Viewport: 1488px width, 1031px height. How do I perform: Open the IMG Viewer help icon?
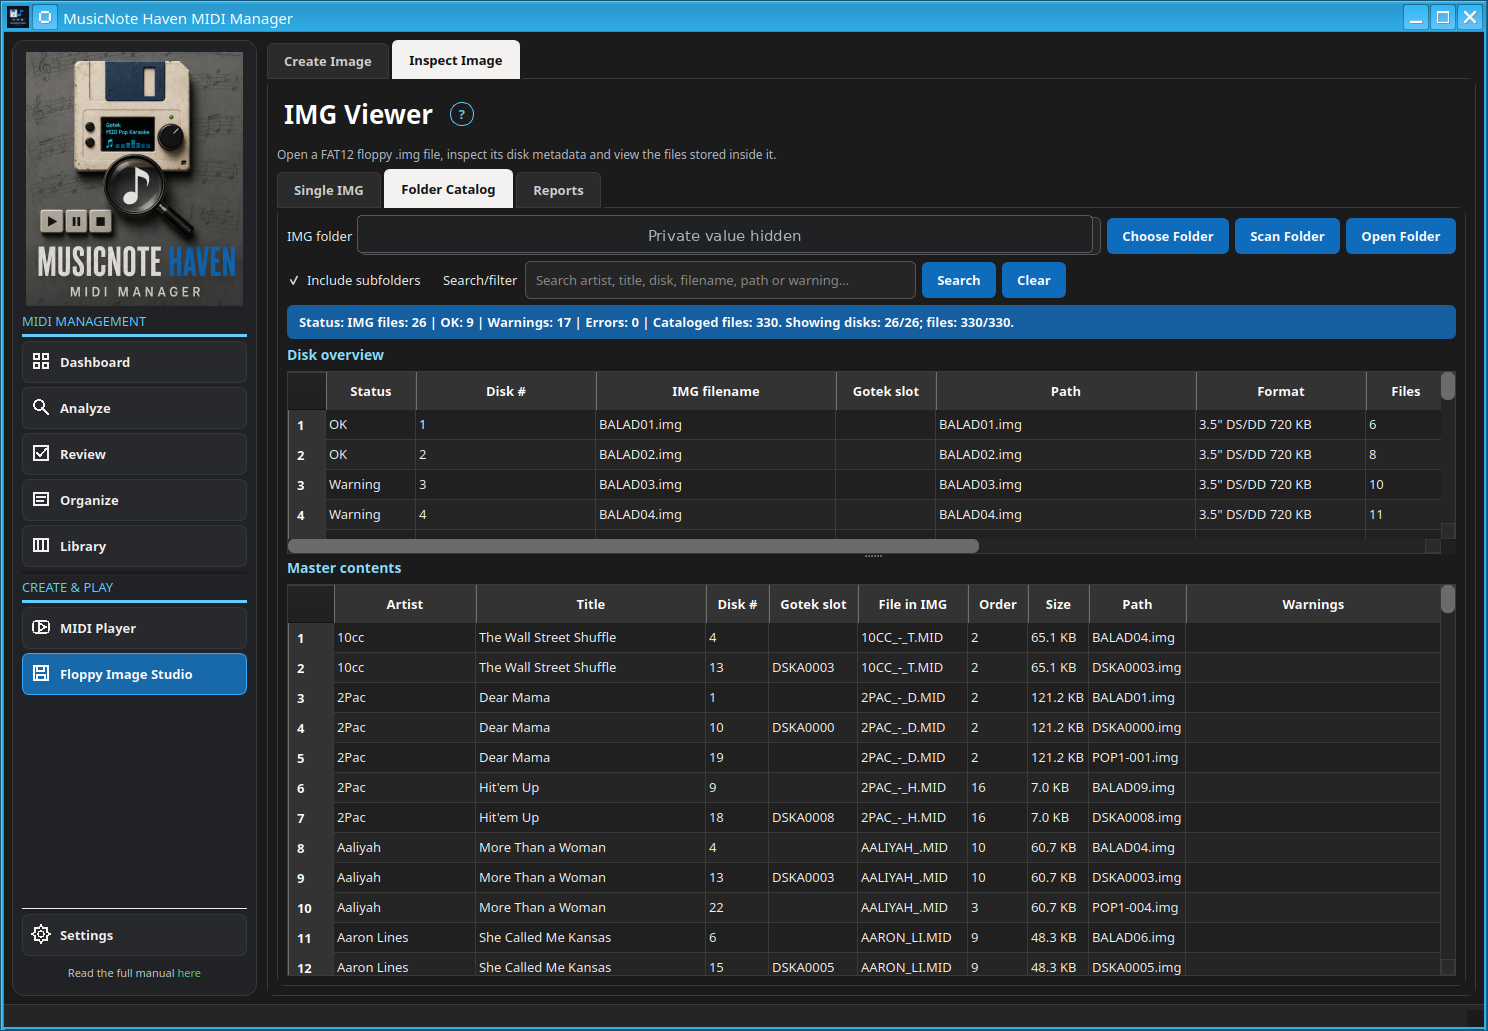pyautogui.click(x=461, y=114)
